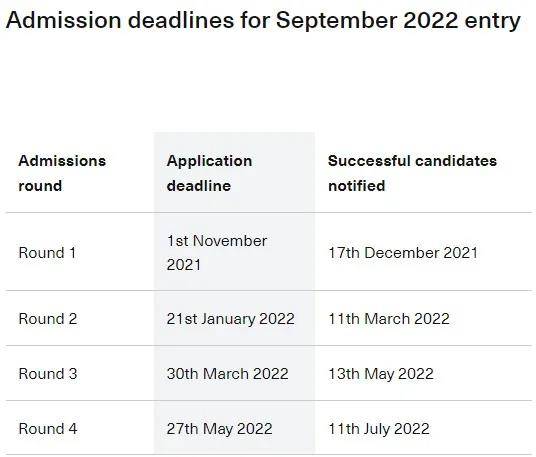Click the 1st November 2021 deadline cell
536x457 pixels.
(217, 253)
